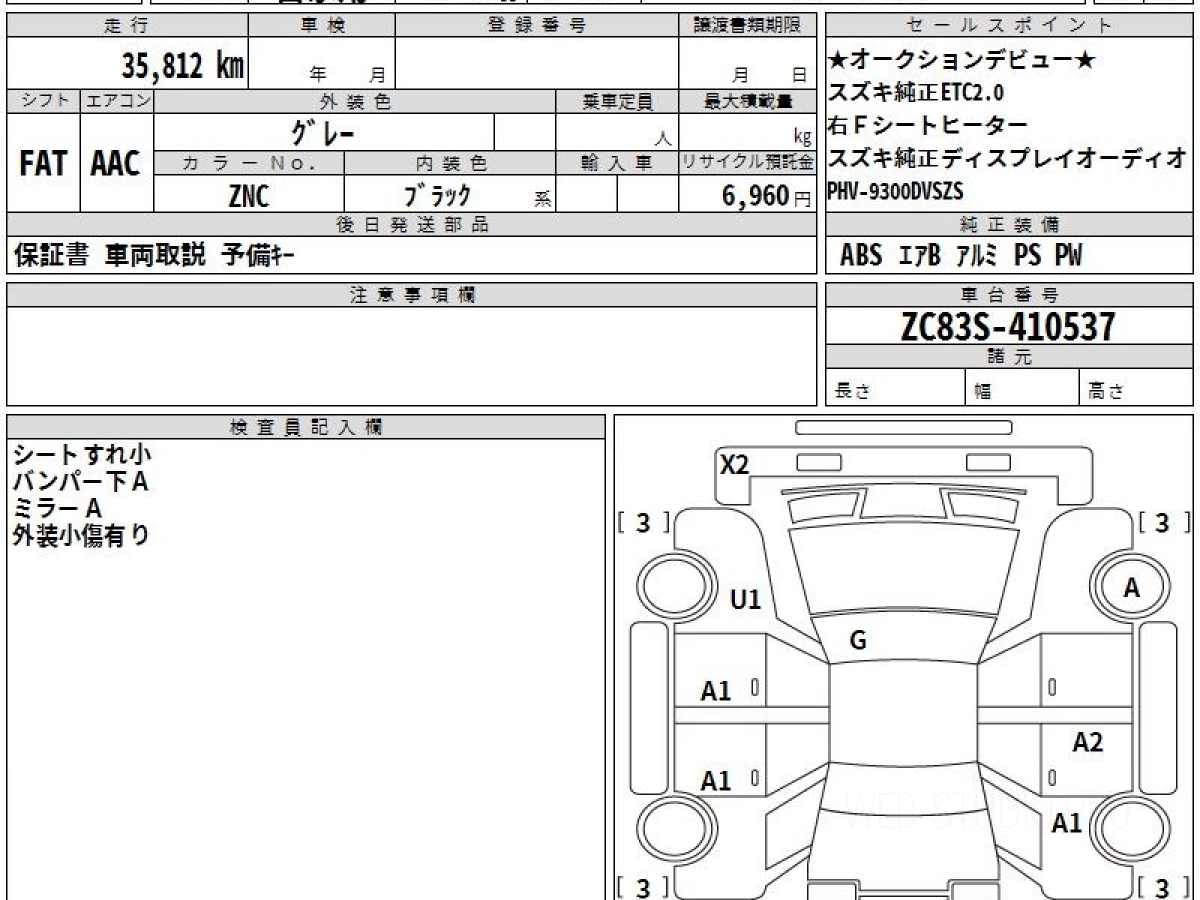Click the カラーNo. header cell
This screenshot has height=900, width=1200.
(x=249, y=162)
